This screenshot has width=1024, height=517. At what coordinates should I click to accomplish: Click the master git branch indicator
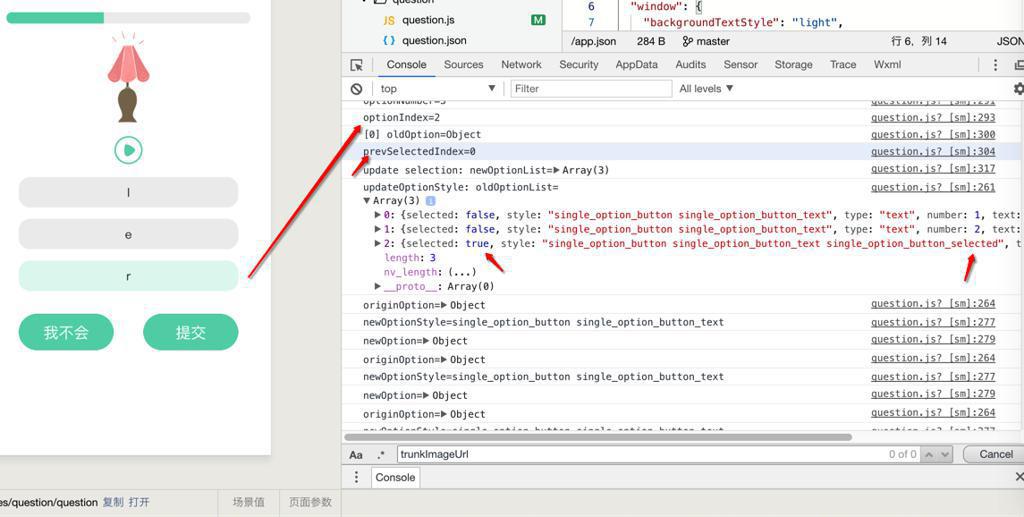[x=706, y=41]
